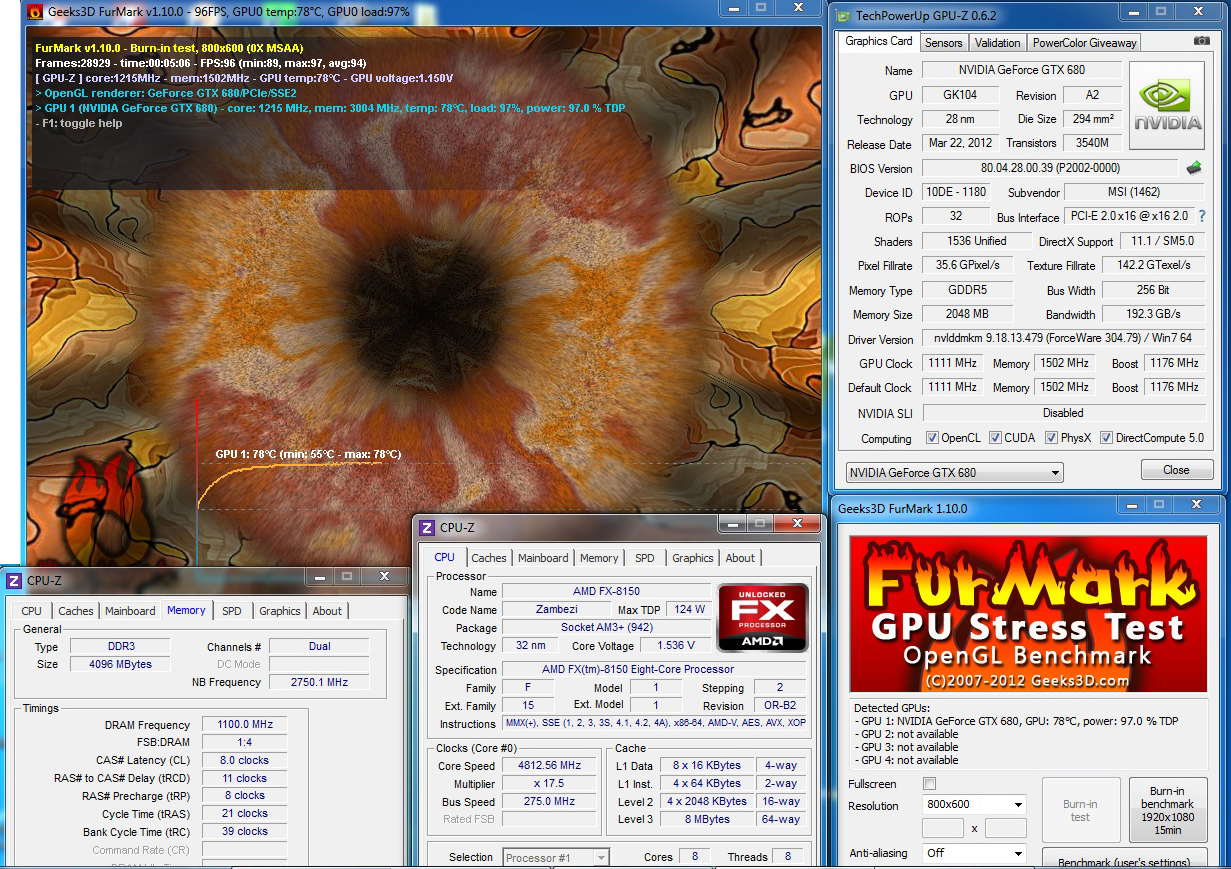Click the Core Voltage 1.536 V value
Viewport: 1231px width, 869px height.
coord(675,646)
